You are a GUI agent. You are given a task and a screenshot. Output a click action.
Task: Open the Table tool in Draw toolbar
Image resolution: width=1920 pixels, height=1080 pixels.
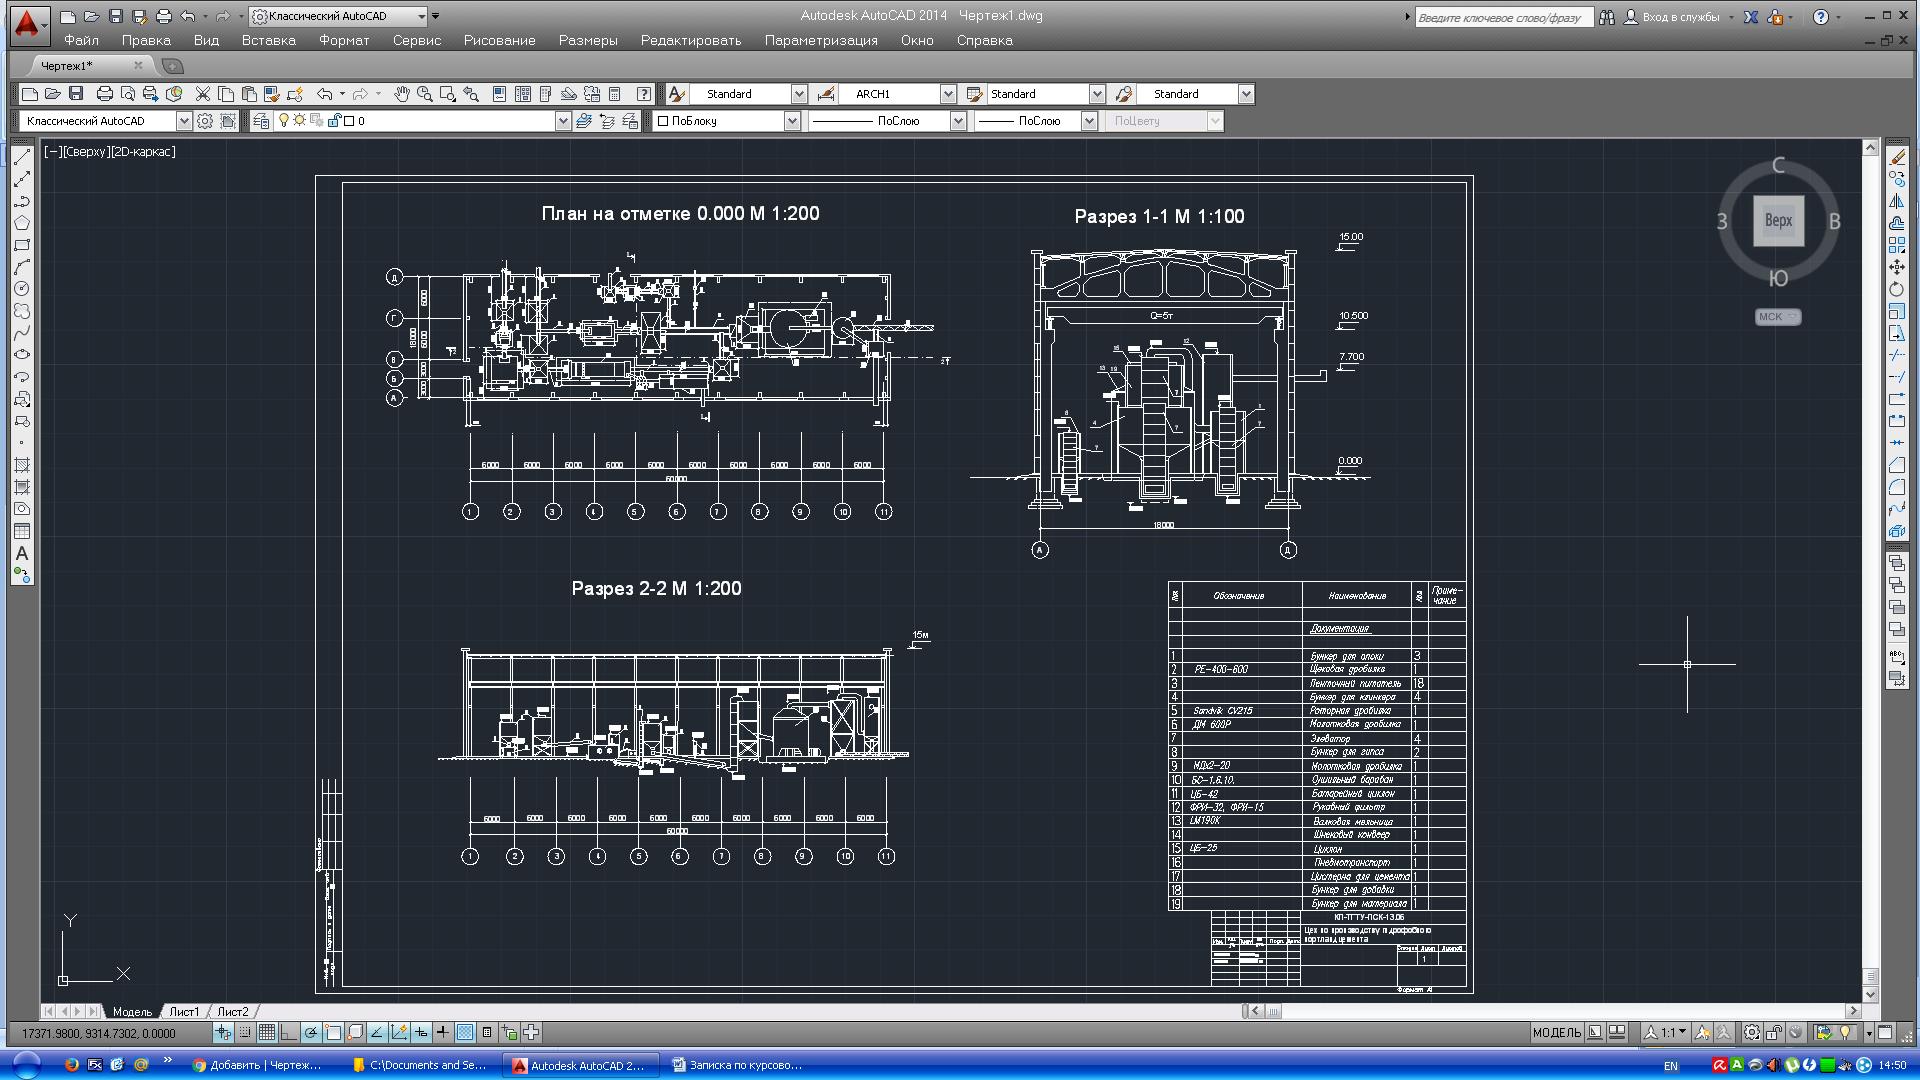(x=22, y=531)
